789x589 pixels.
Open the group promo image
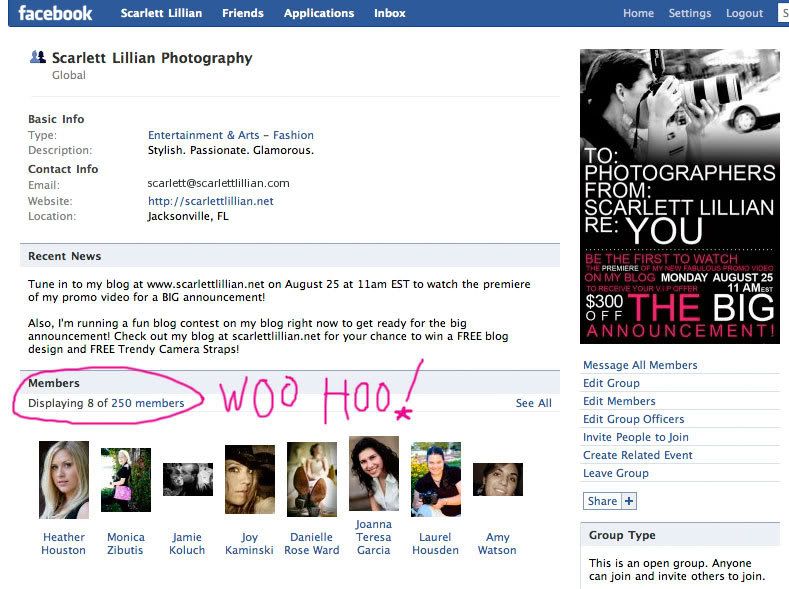pyautogui.click(x=680, y=196)
